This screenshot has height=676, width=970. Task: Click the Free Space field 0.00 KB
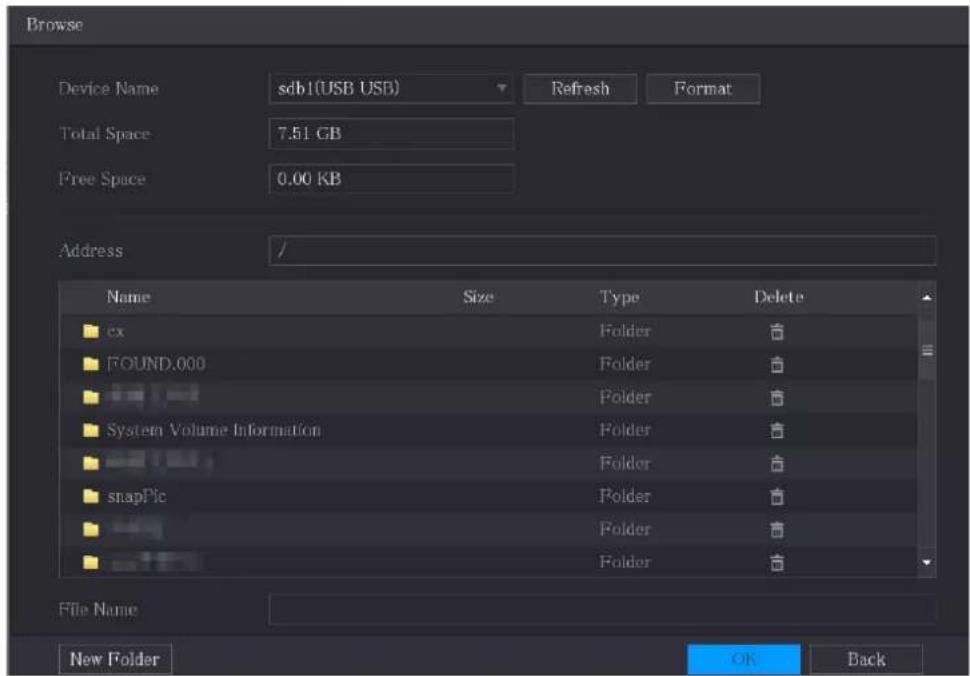[x=391, y=179]
